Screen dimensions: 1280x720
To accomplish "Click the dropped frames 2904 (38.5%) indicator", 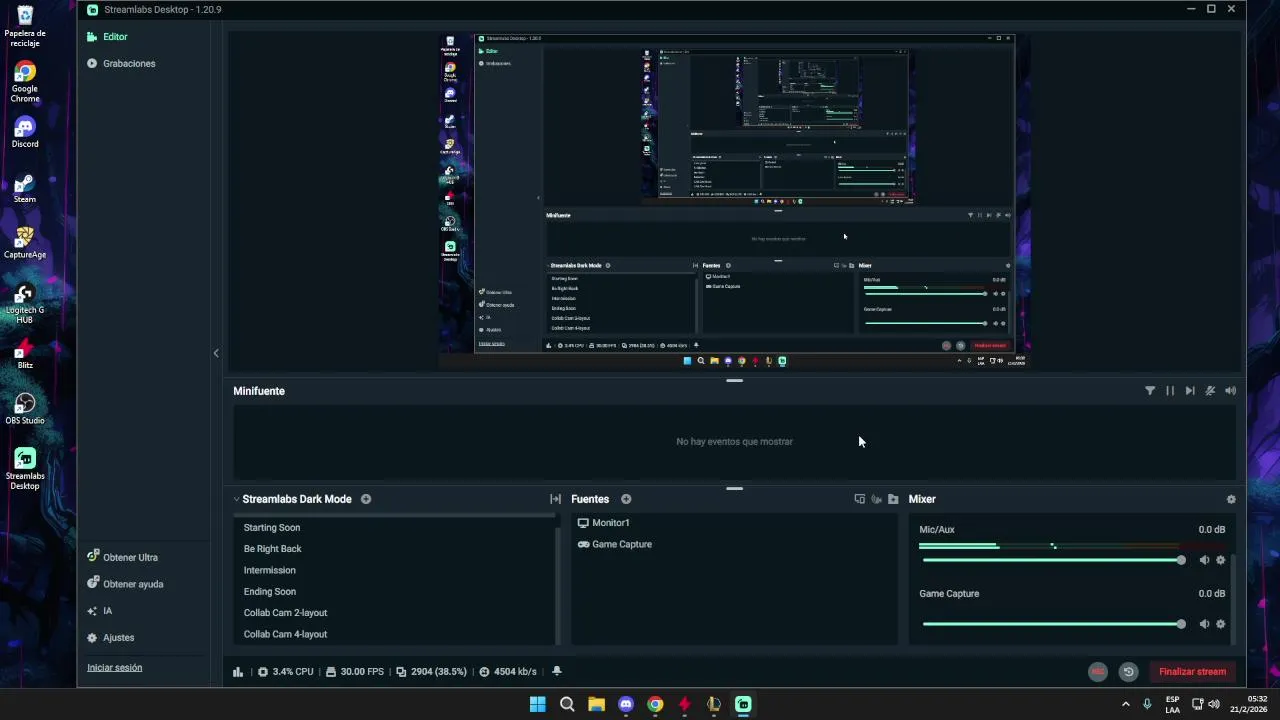I will click(x=431, y=672).
